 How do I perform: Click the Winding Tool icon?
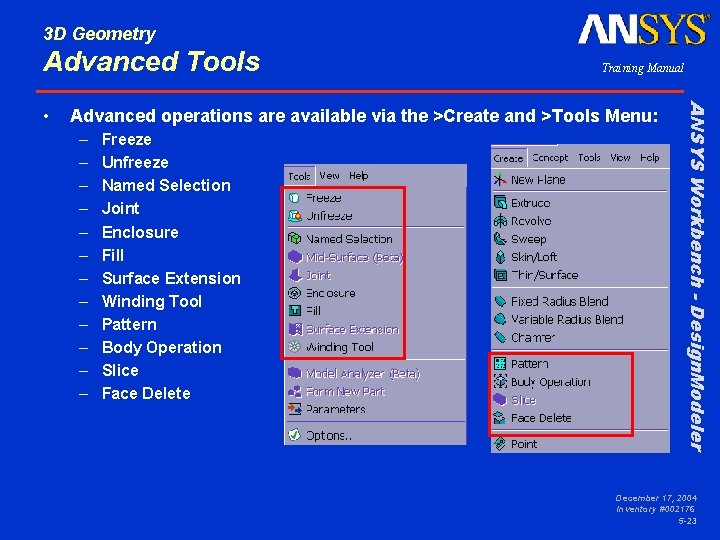[x=294, y=347]
